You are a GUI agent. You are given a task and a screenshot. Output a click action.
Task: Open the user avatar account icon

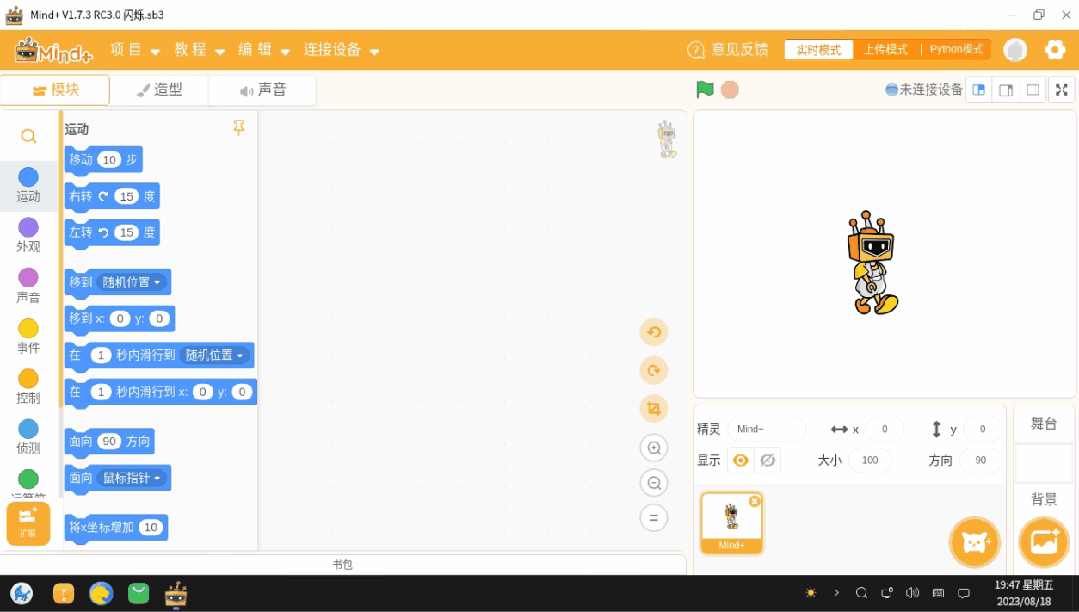(x=1015, y=50)
